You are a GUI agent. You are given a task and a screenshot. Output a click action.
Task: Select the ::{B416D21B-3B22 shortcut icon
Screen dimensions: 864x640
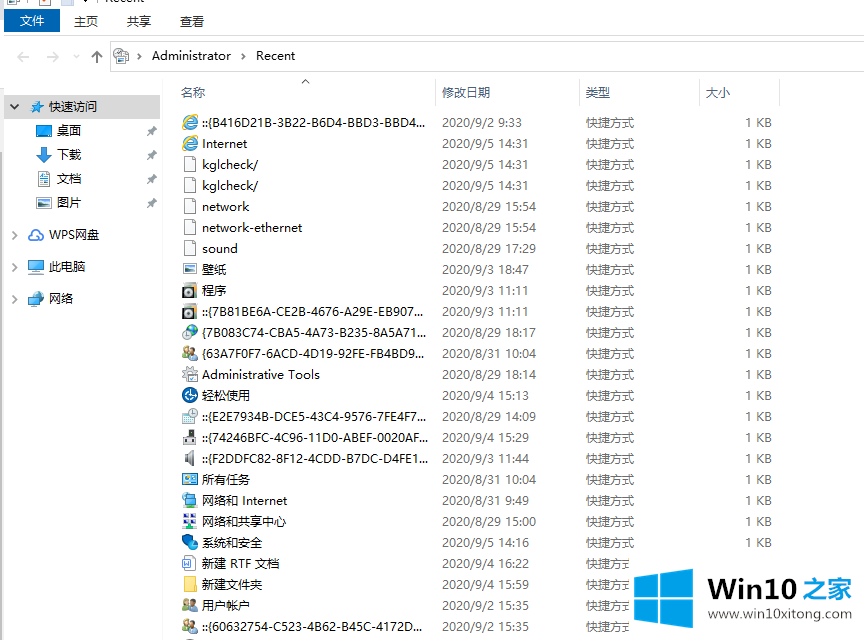click(190, 122)
